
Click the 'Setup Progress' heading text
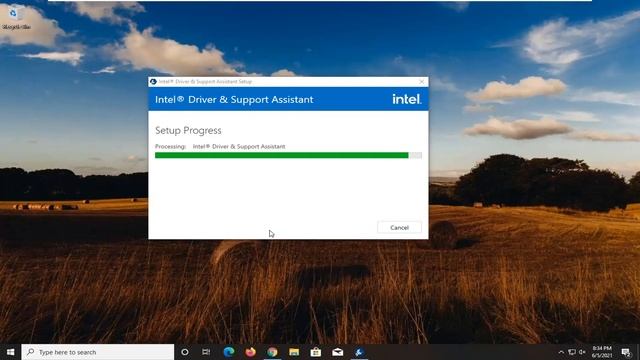point(188,130)
